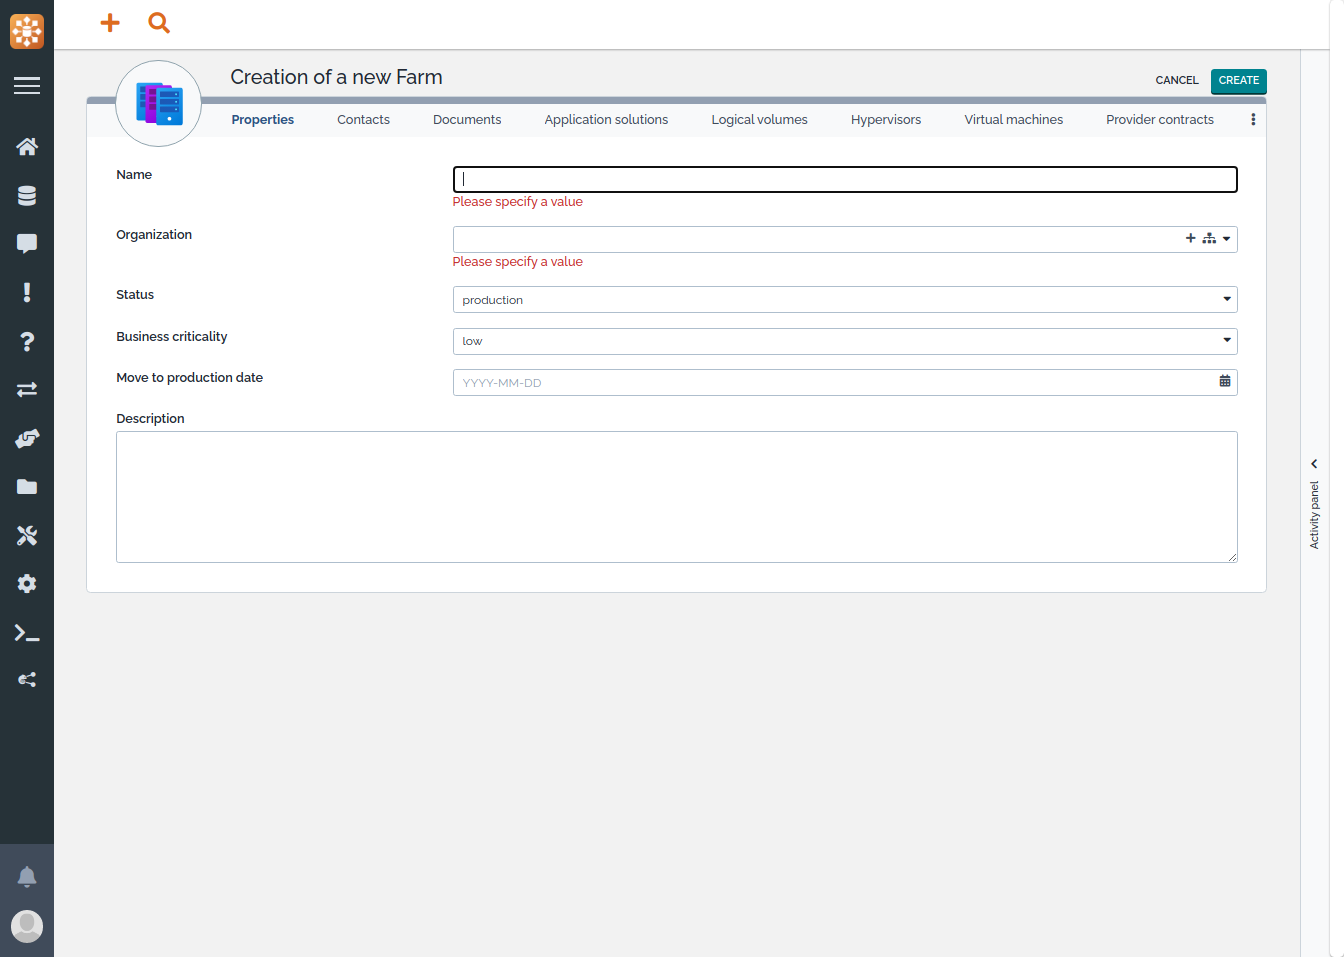Expand the Activity panel chevron
The image size is (1344, 957).
[x=1314, y=464]
